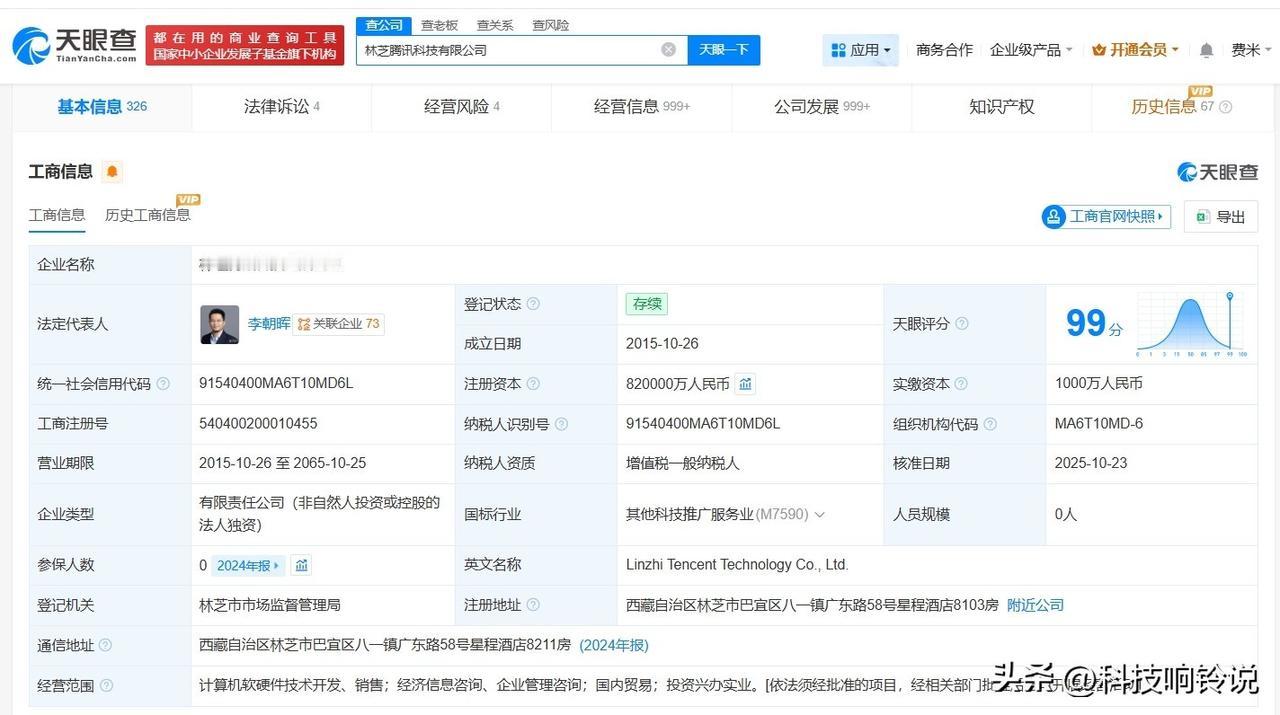Open the 开通会员 dropdown
This screenshot has height=715, width=1280.
(x=1135, y=50)
